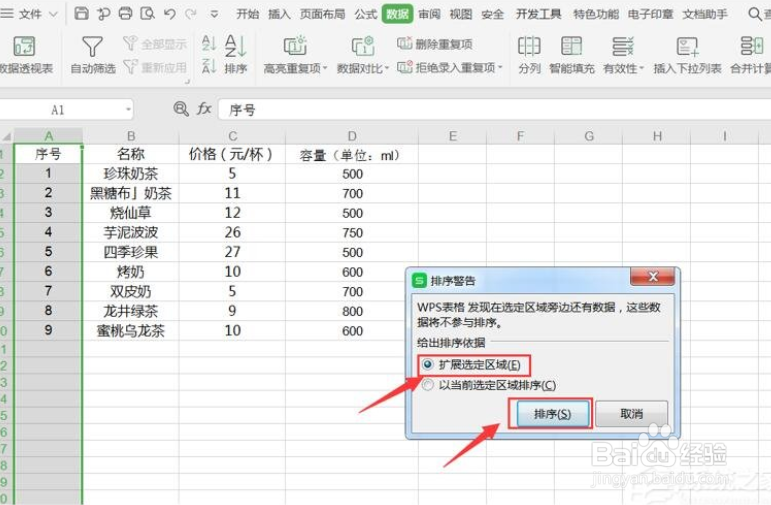Open the 数据透视表 pivot table tool

[25, 55]
